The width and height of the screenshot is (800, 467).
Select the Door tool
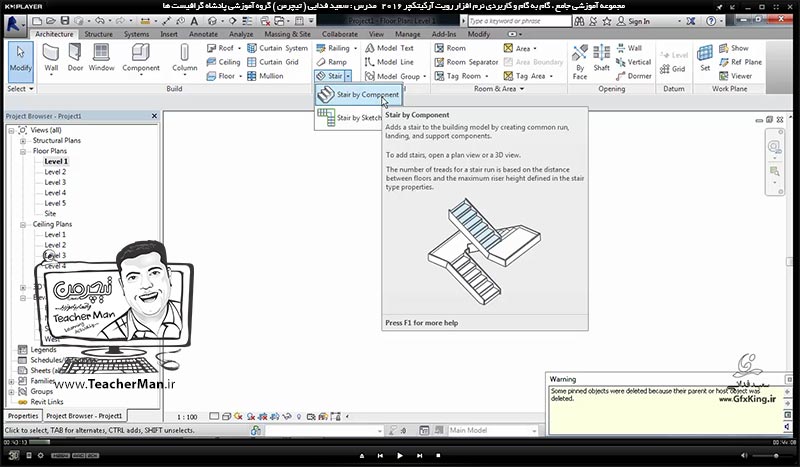coord(75,57)
